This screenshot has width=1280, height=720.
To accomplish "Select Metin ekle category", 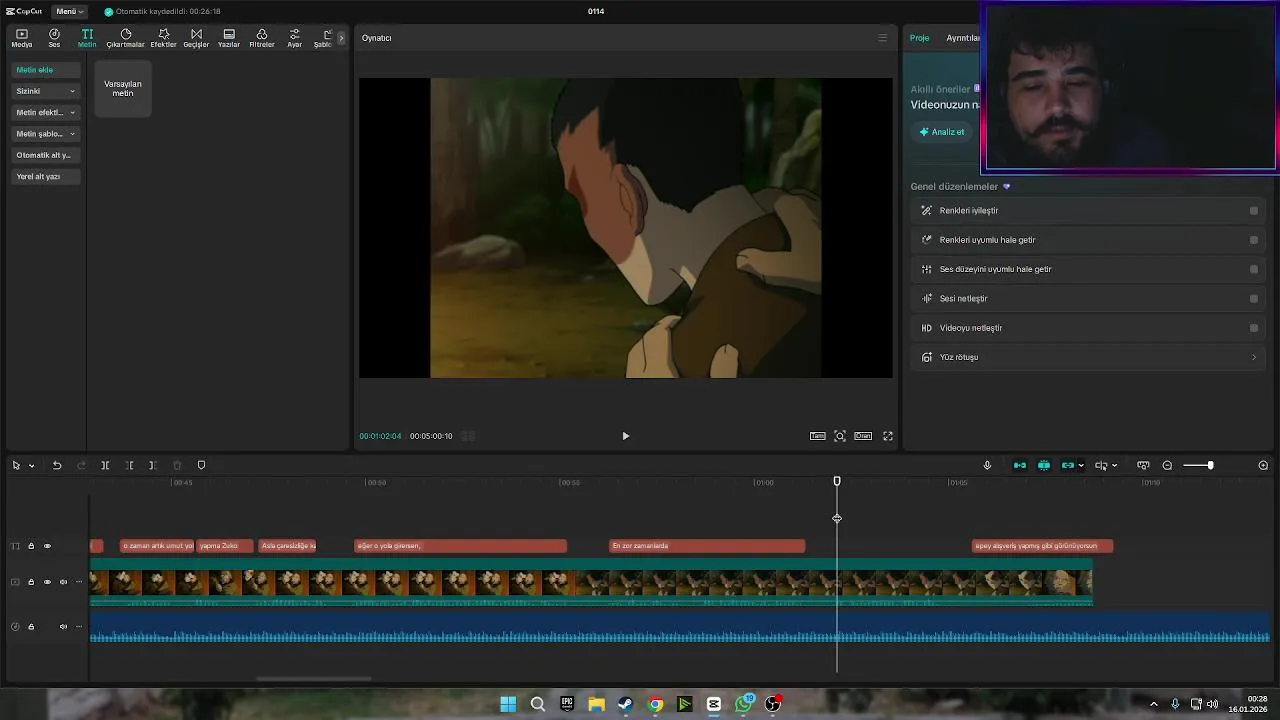I will point(46,70).
